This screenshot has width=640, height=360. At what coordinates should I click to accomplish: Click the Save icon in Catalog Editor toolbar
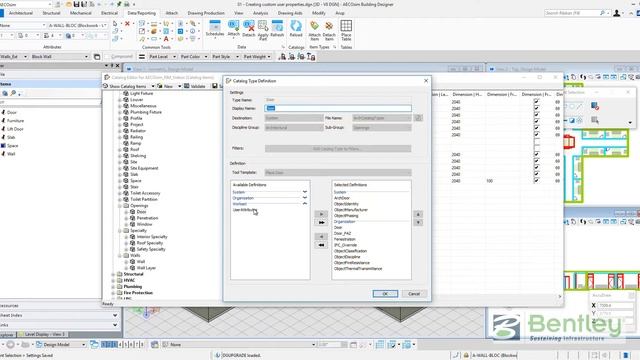pyautogui.click(x=215, y=86)
